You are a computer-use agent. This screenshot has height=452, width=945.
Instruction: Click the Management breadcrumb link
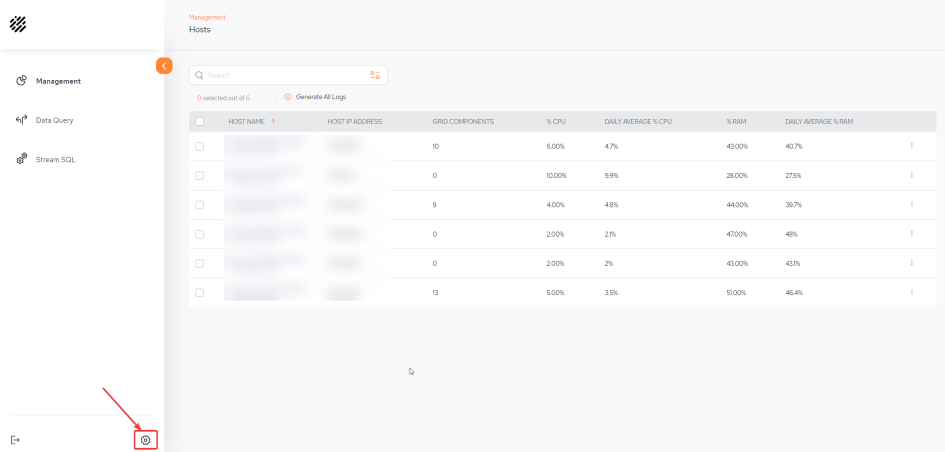(207, 17)
